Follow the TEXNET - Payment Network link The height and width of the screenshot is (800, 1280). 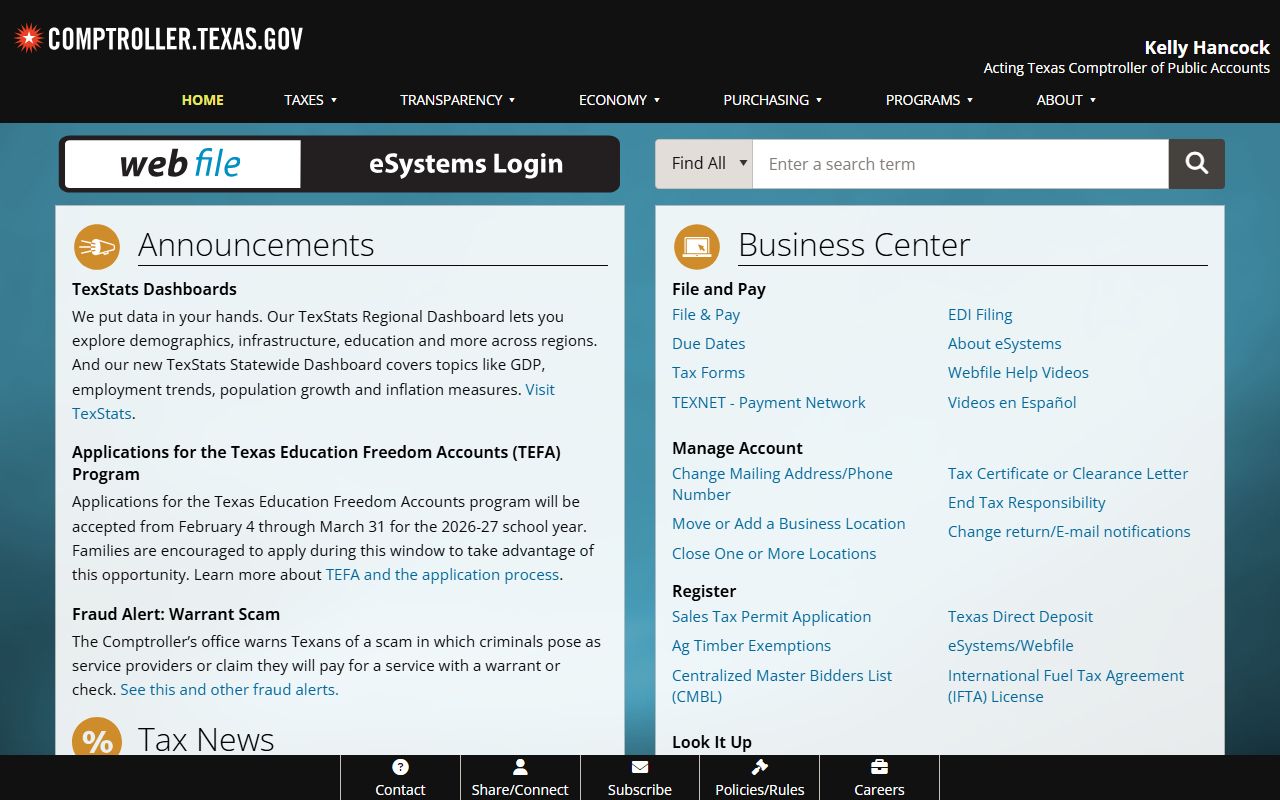point(768,402)
